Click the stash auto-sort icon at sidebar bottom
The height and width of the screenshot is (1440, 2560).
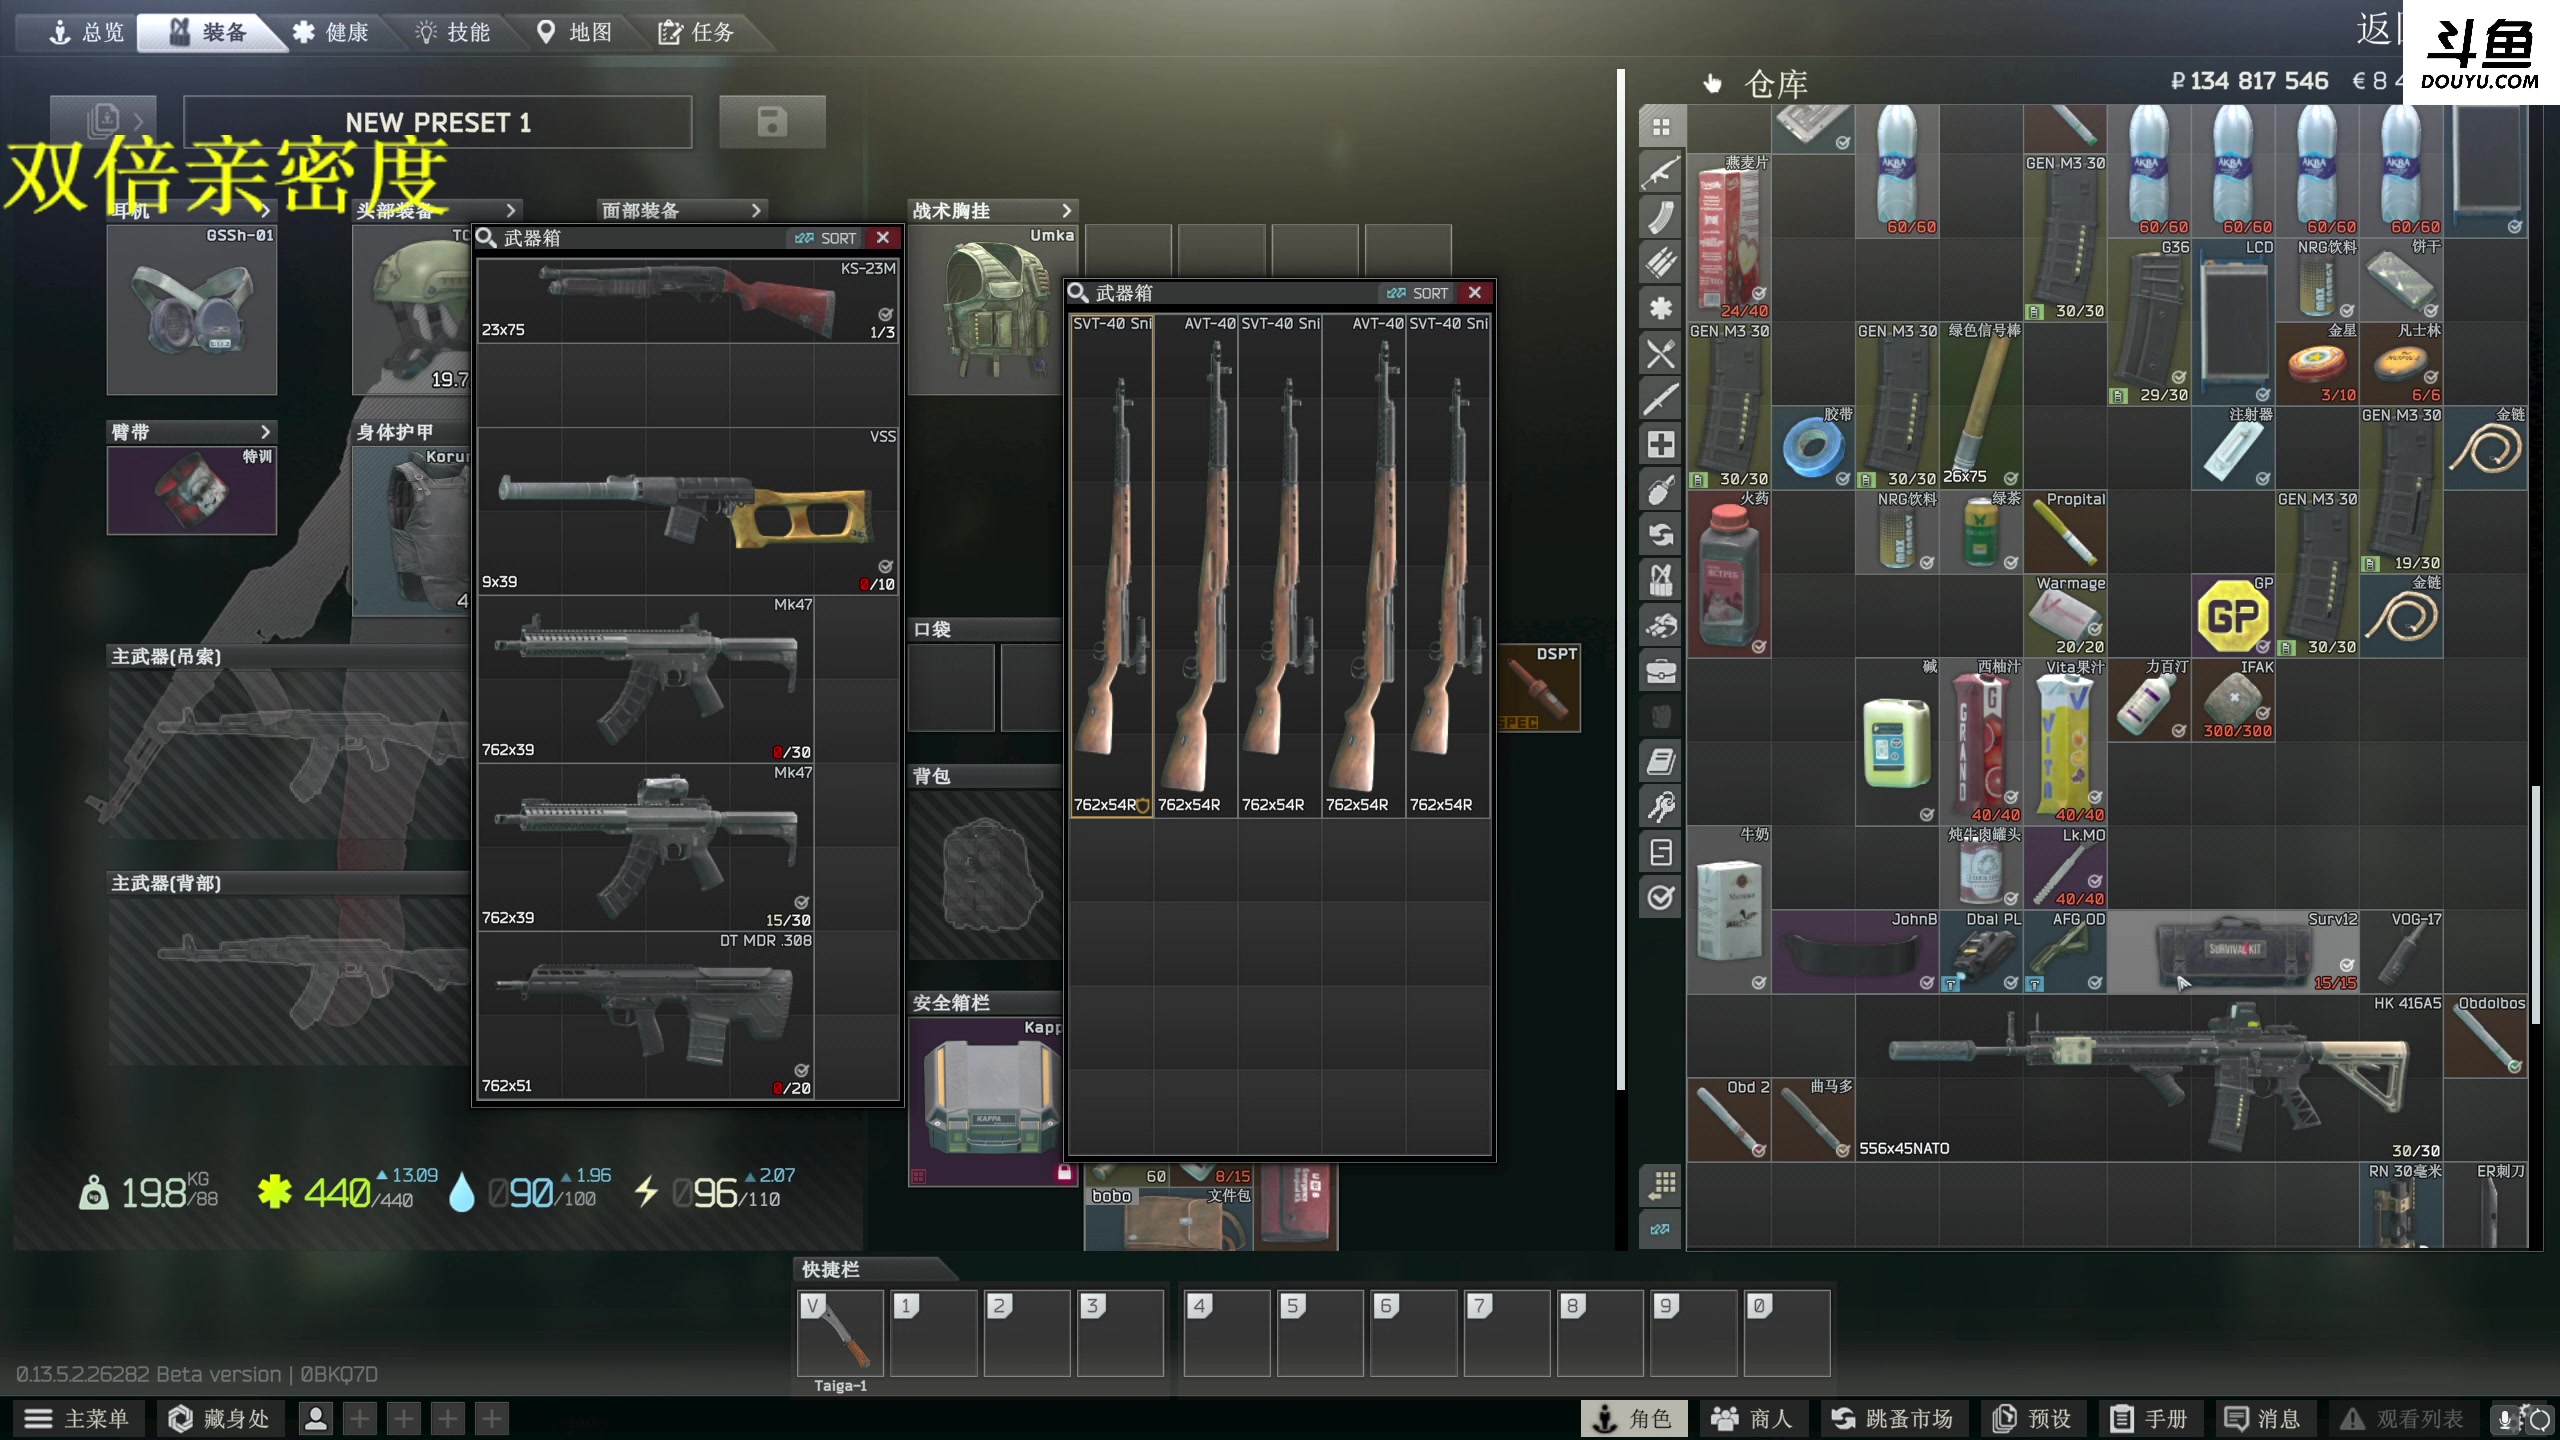1661,1229
